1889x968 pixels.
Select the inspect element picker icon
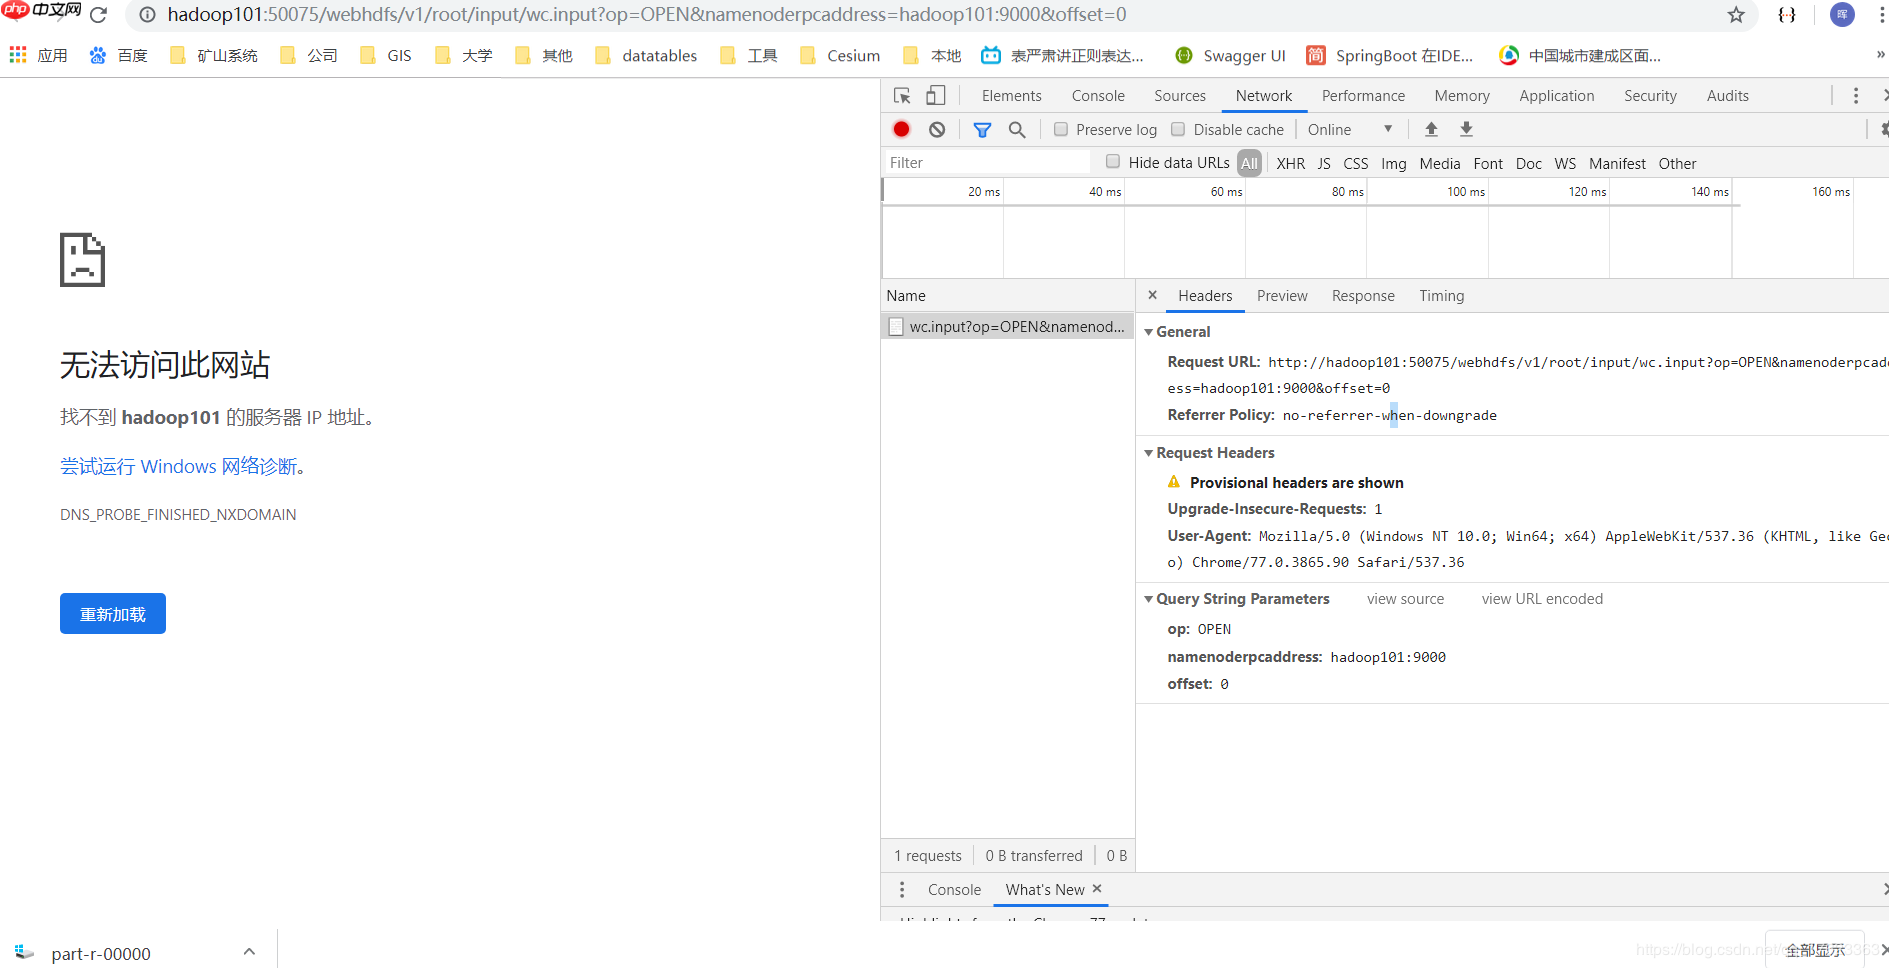tap(902, 96)
